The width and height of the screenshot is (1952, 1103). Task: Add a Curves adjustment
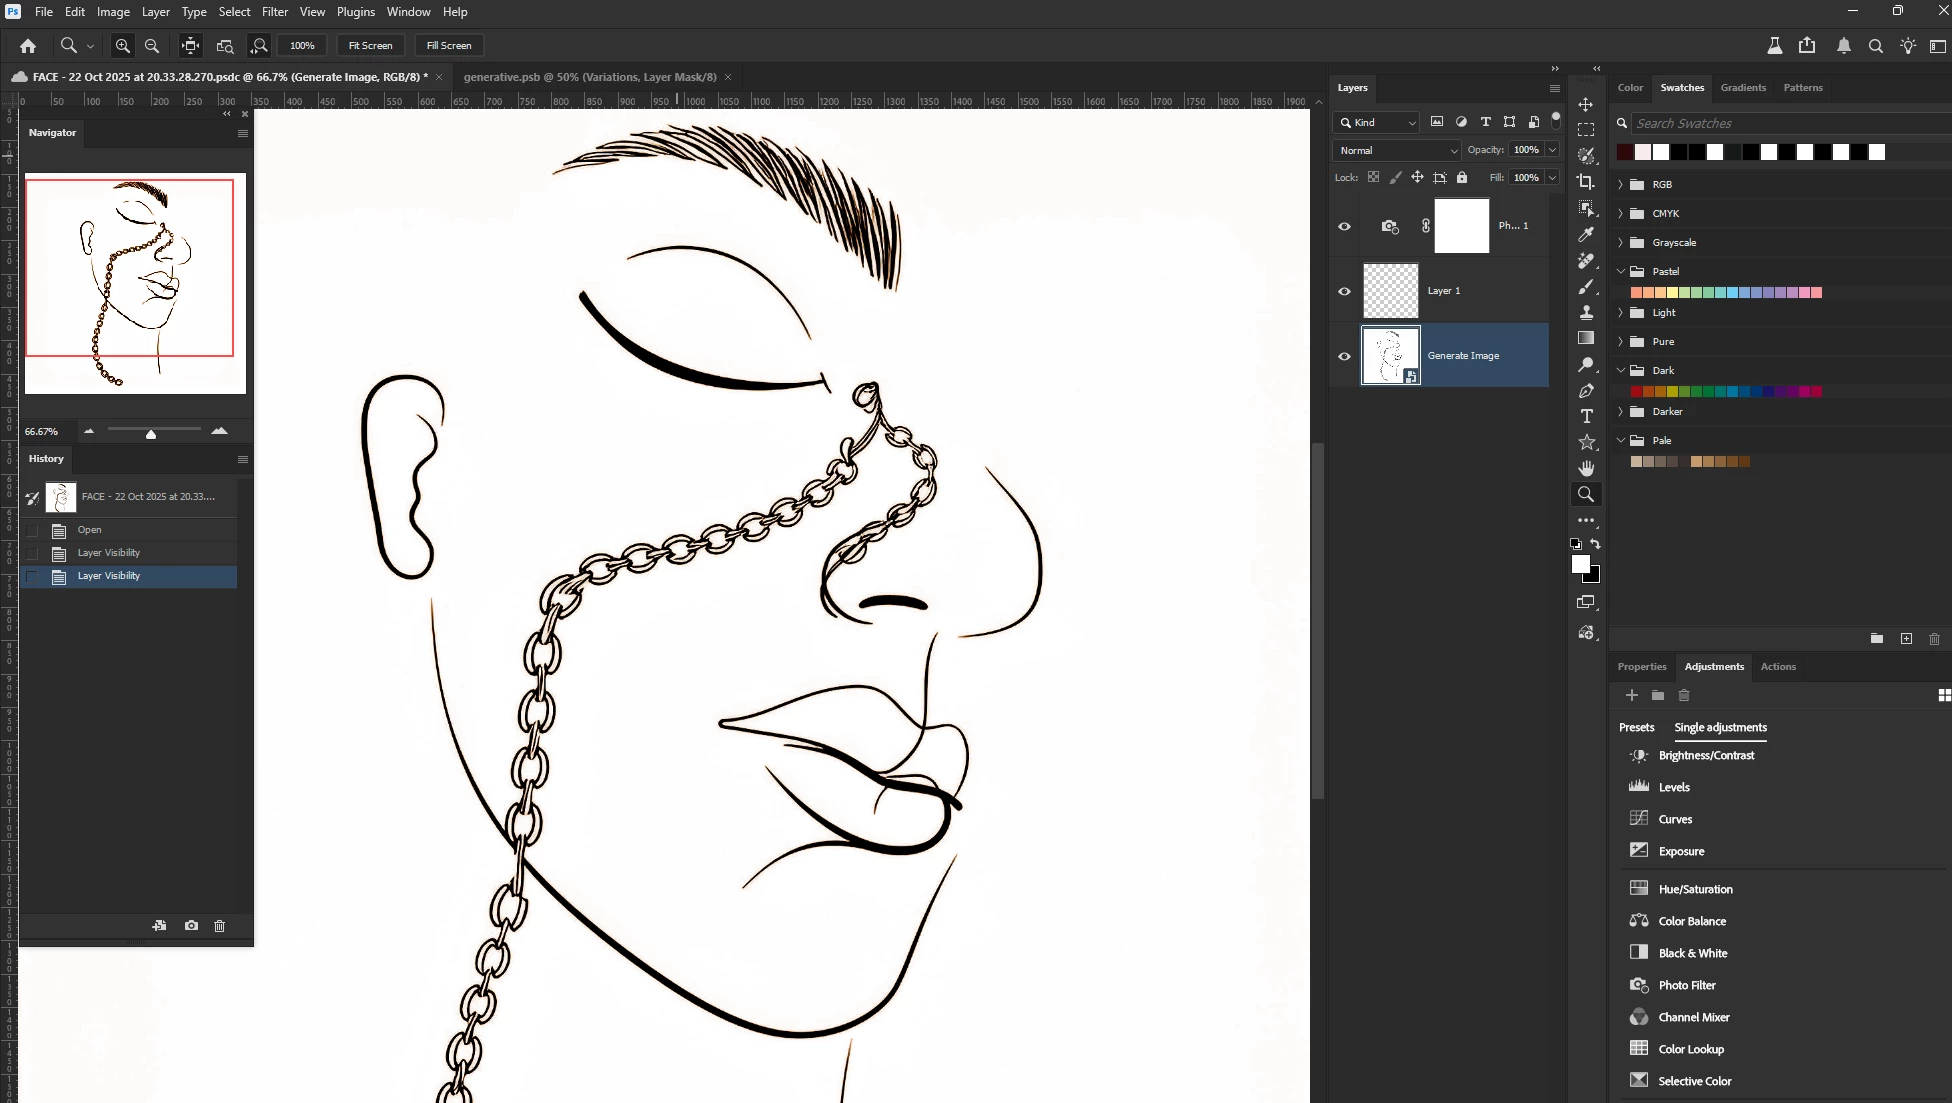pyautogui.click(x=1675, y=819)
